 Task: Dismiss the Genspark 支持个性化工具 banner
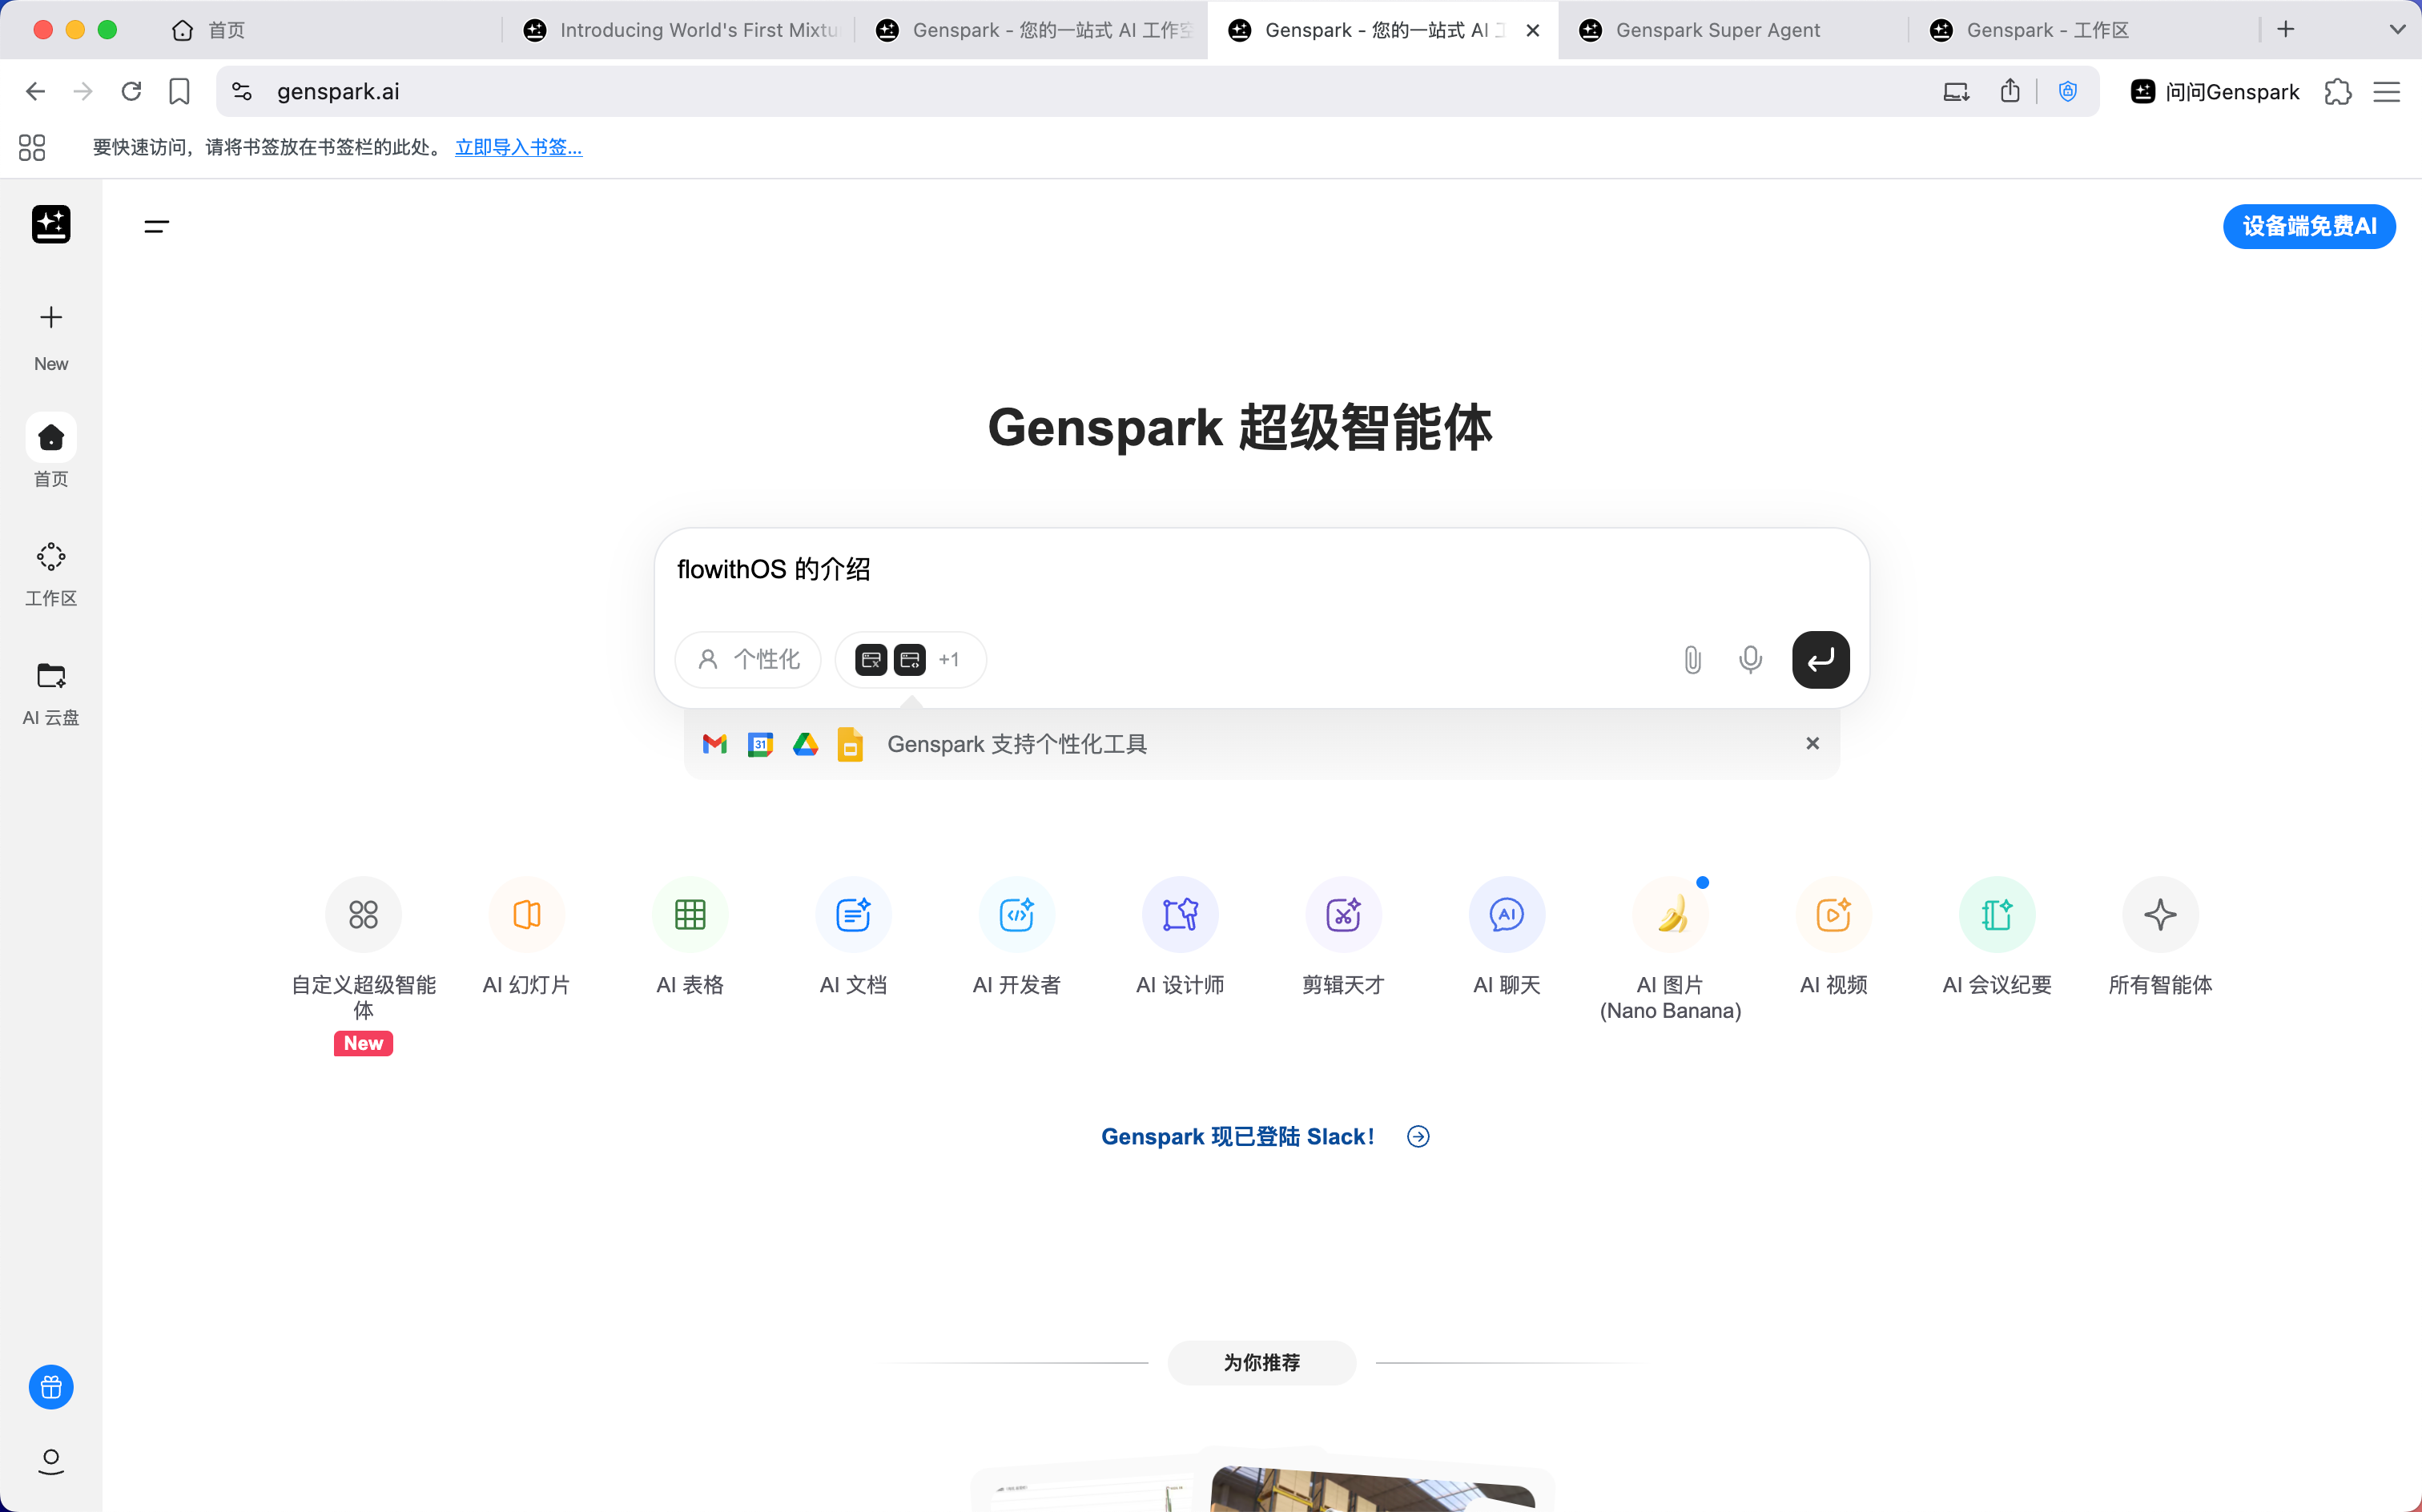[1812, 743]
